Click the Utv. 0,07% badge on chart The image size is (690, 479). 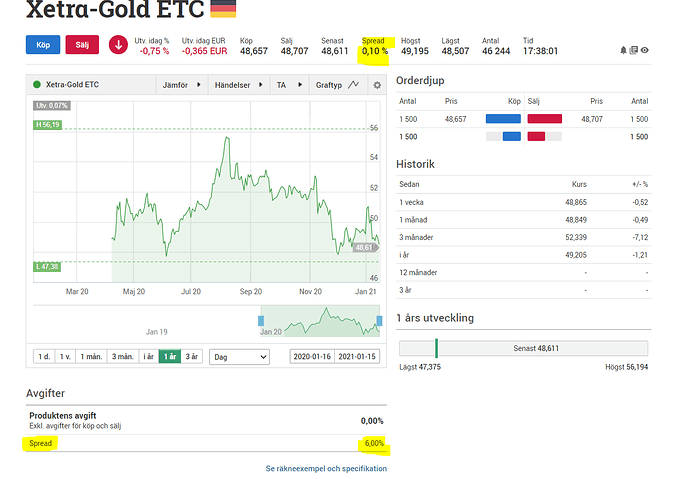click(52, 106)
